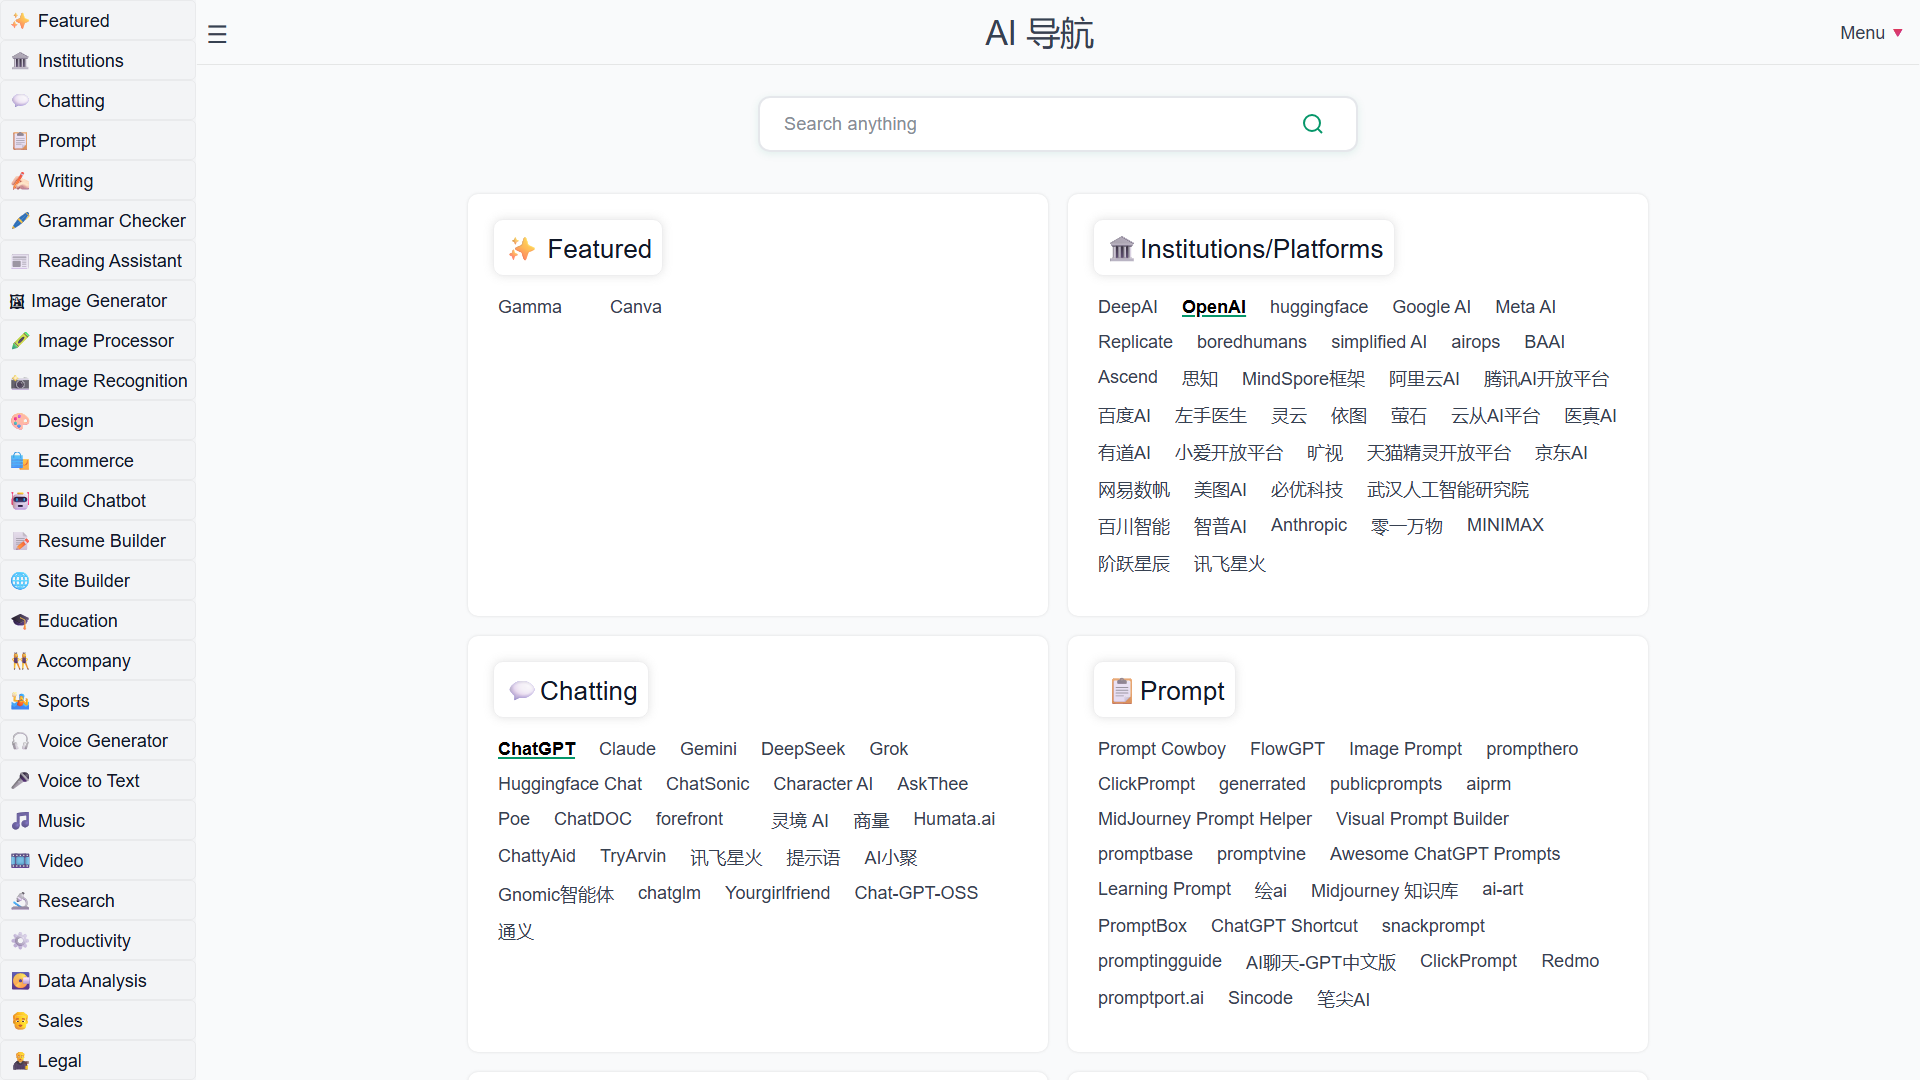Select the Image Generator sidebar icon
This screenshot has width=1920, height=1080.
pos(17,300)
